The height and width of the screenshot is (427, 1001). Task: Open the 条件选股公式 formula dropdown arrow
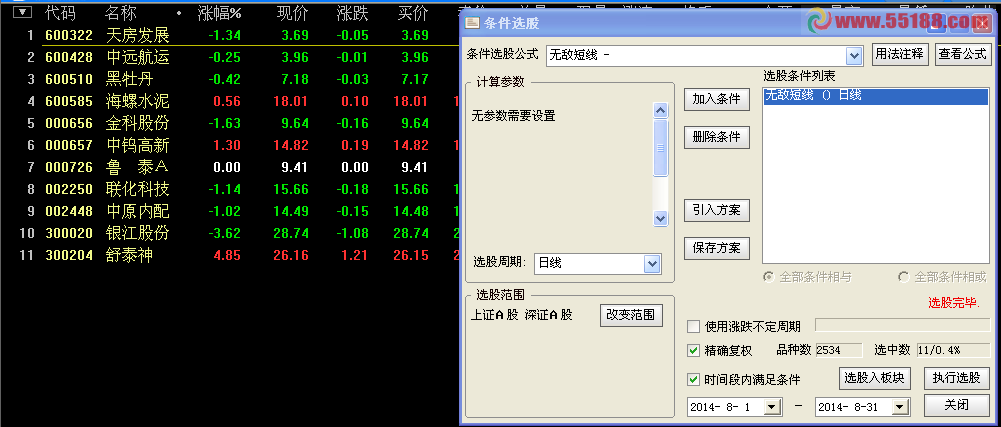[854, 56]
